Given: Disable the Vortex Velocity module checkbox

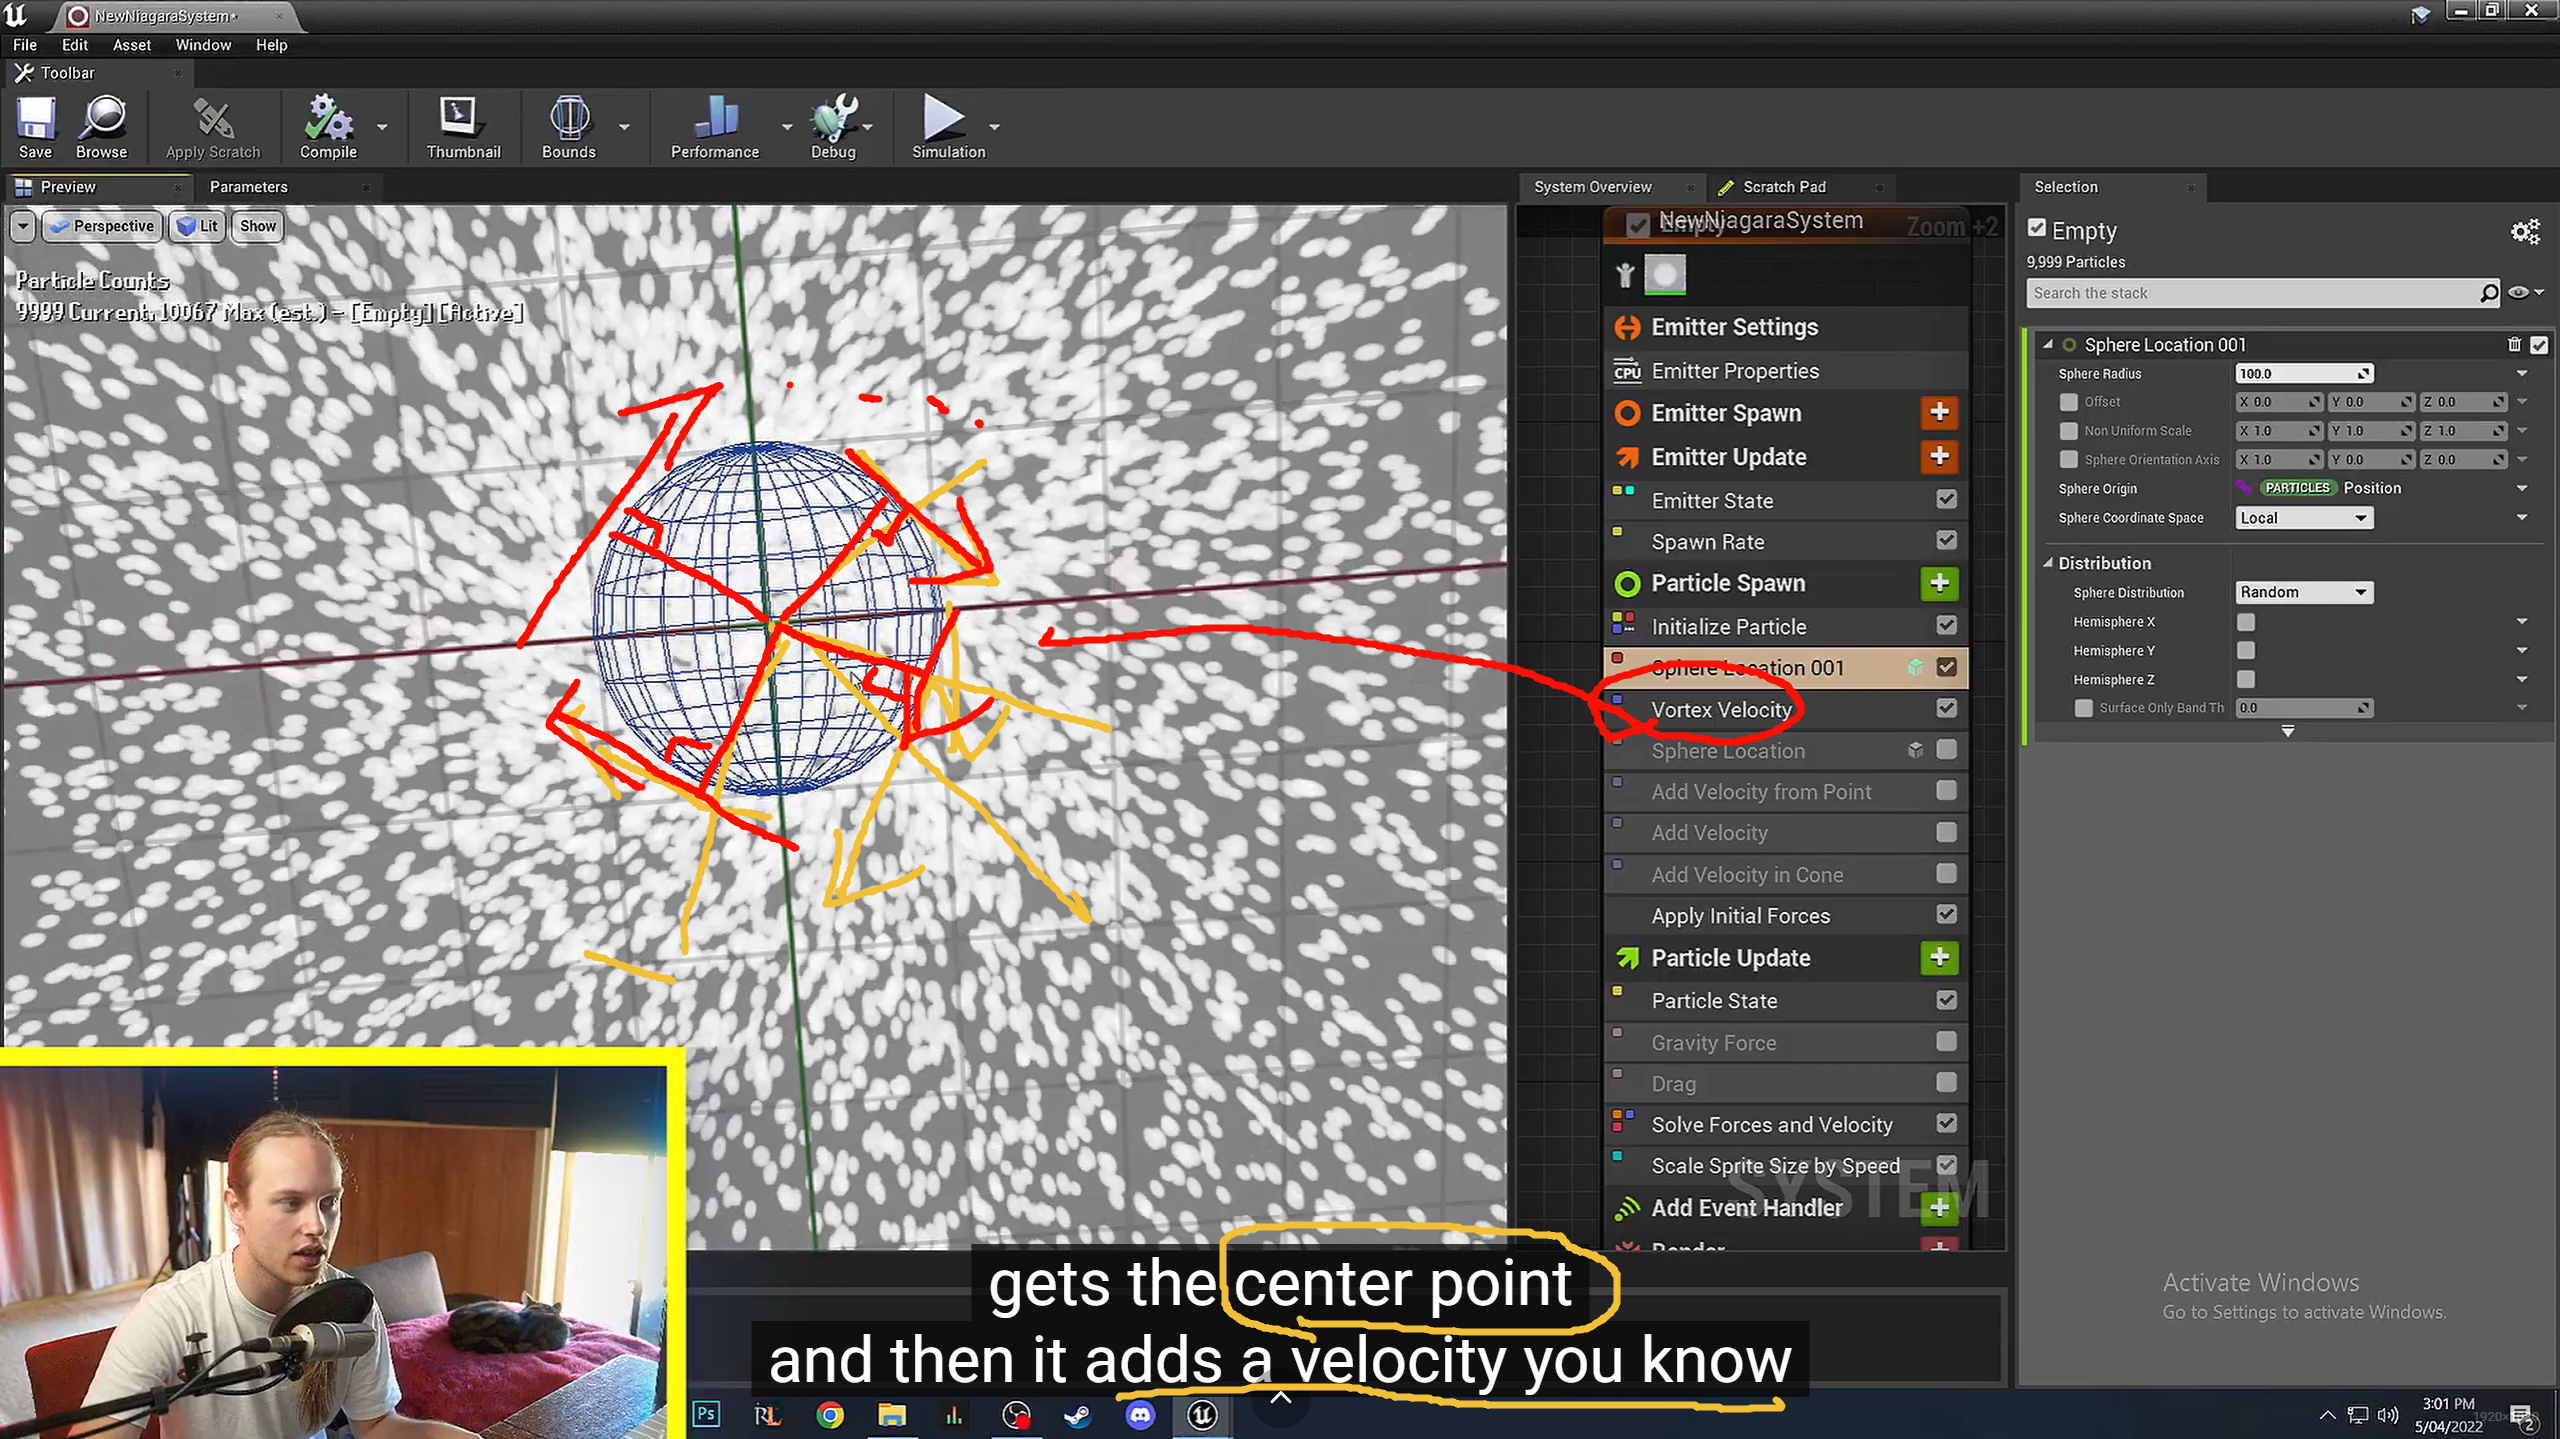Looking at the screenshot, I should [1946, 708].
